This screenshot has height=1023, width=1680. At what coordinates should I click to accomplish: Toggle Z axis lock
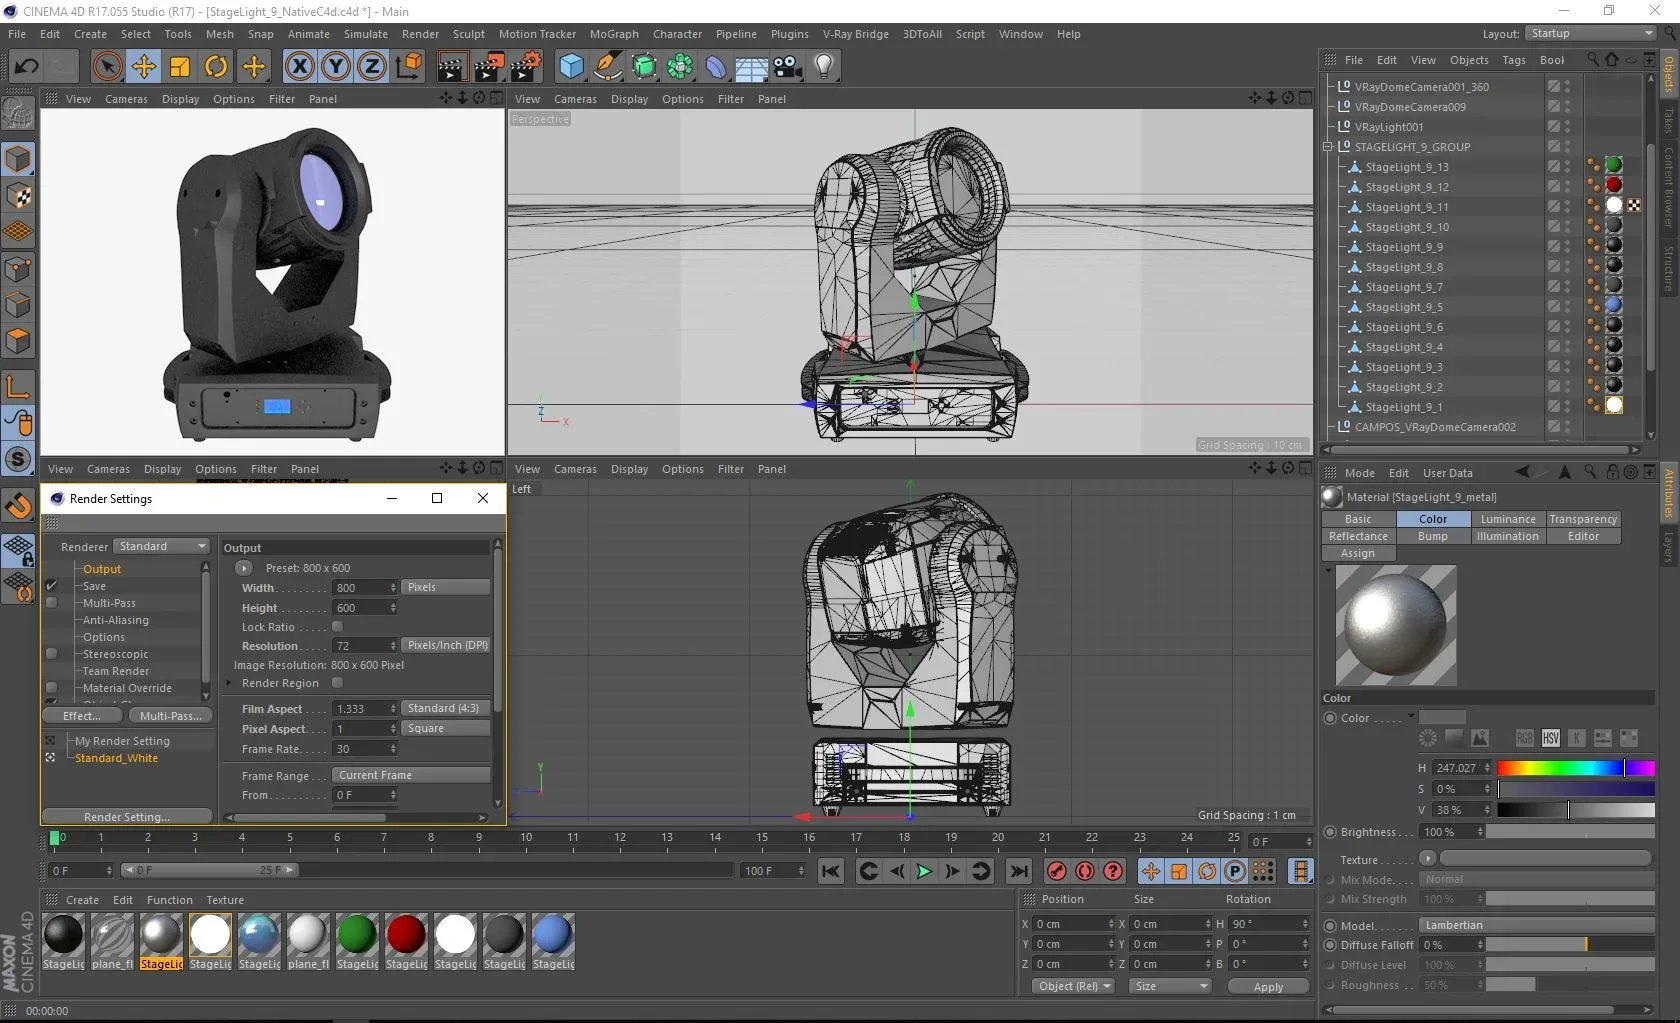click(371, 67)
